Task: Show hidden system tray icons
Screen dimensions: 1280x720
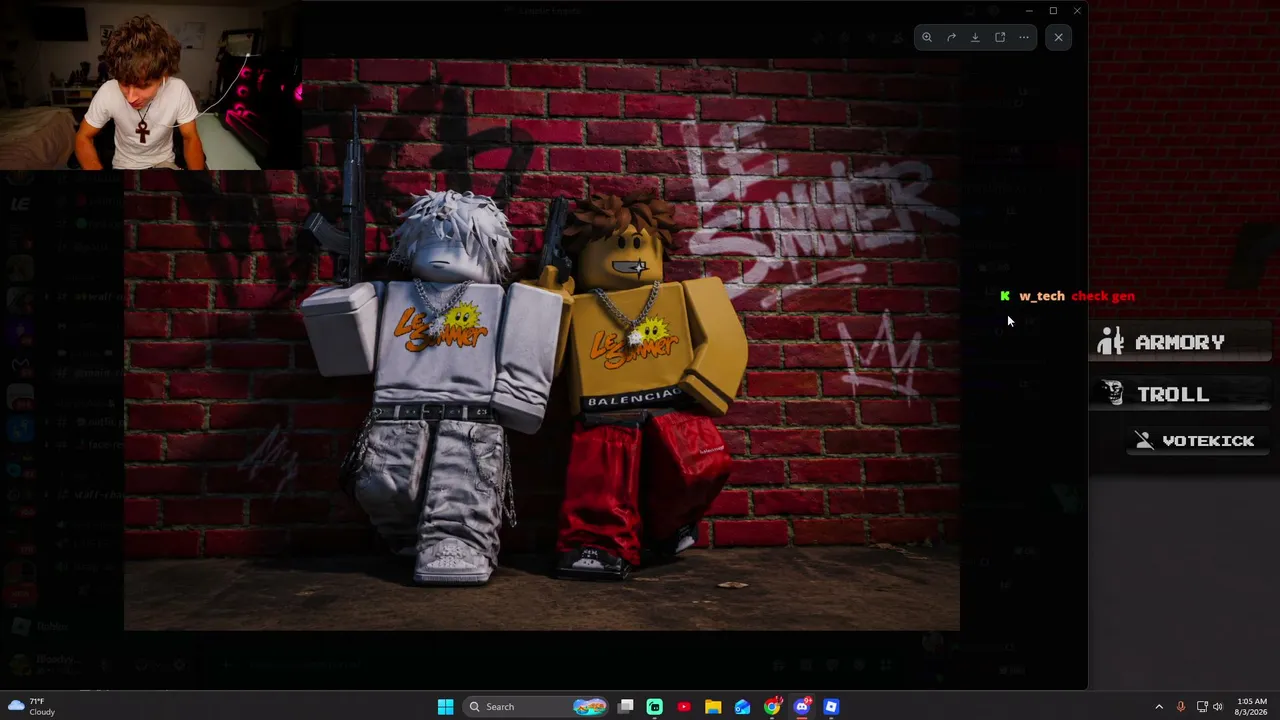Action: click(1159, 707)
